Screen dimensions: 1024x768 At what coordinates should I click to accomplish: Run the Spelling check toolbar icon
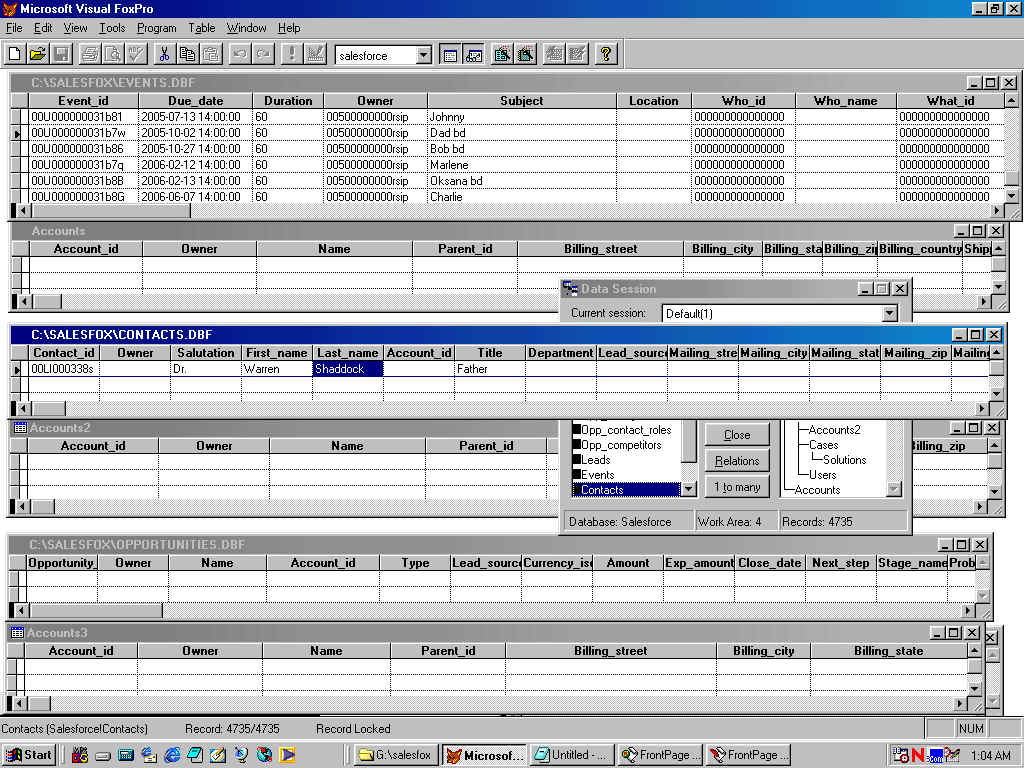click(x=136, y=54)
